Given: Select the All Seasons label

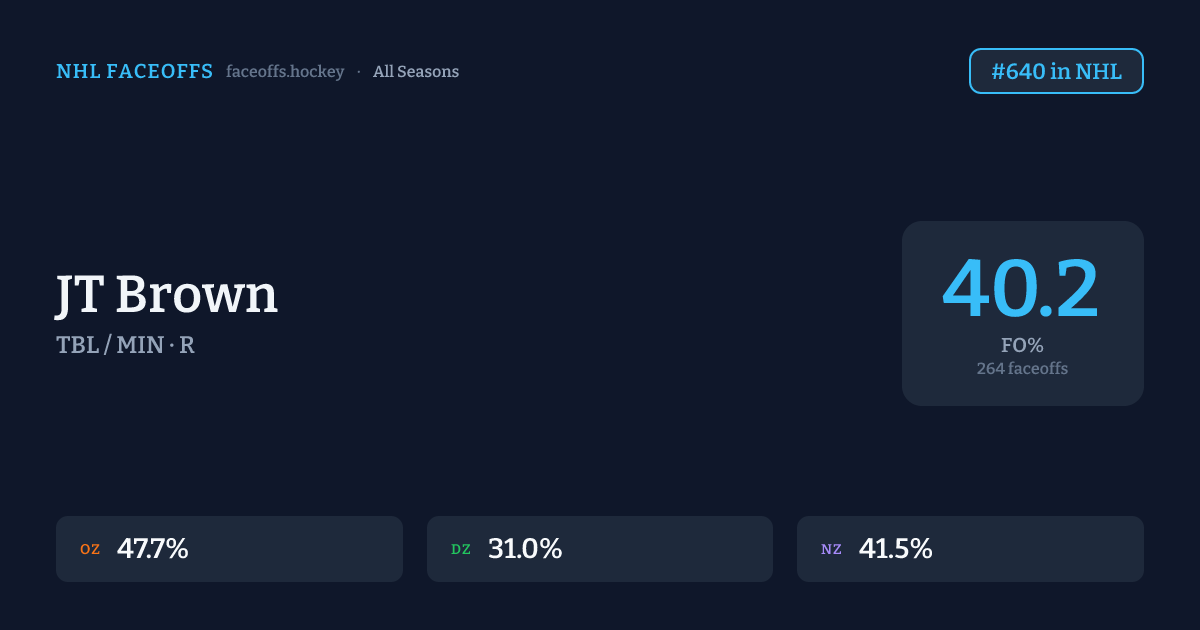Looking at the screenshot, I should (416, 72).
